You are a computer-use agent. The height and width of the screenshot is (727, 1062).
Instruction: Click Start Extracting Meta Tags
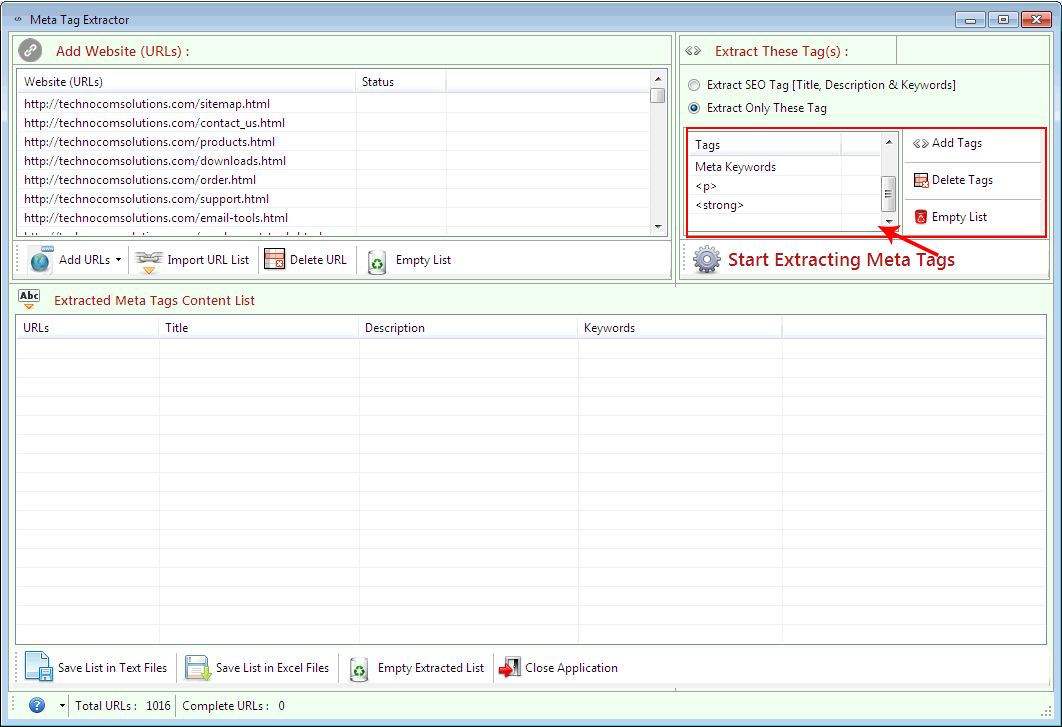click(841, 259)
